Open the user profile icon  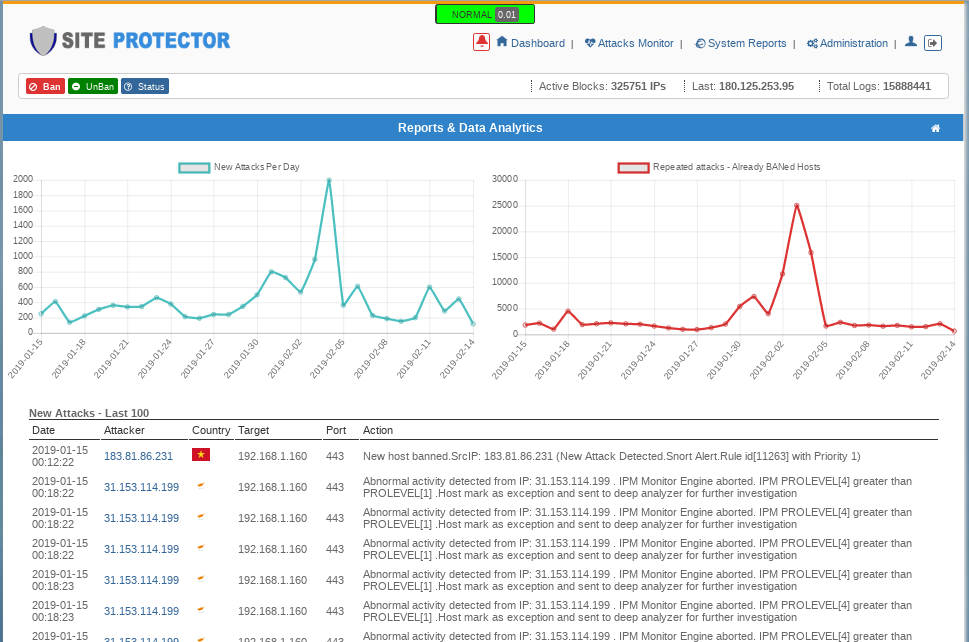pyautogui.click(x=910, y=42)
